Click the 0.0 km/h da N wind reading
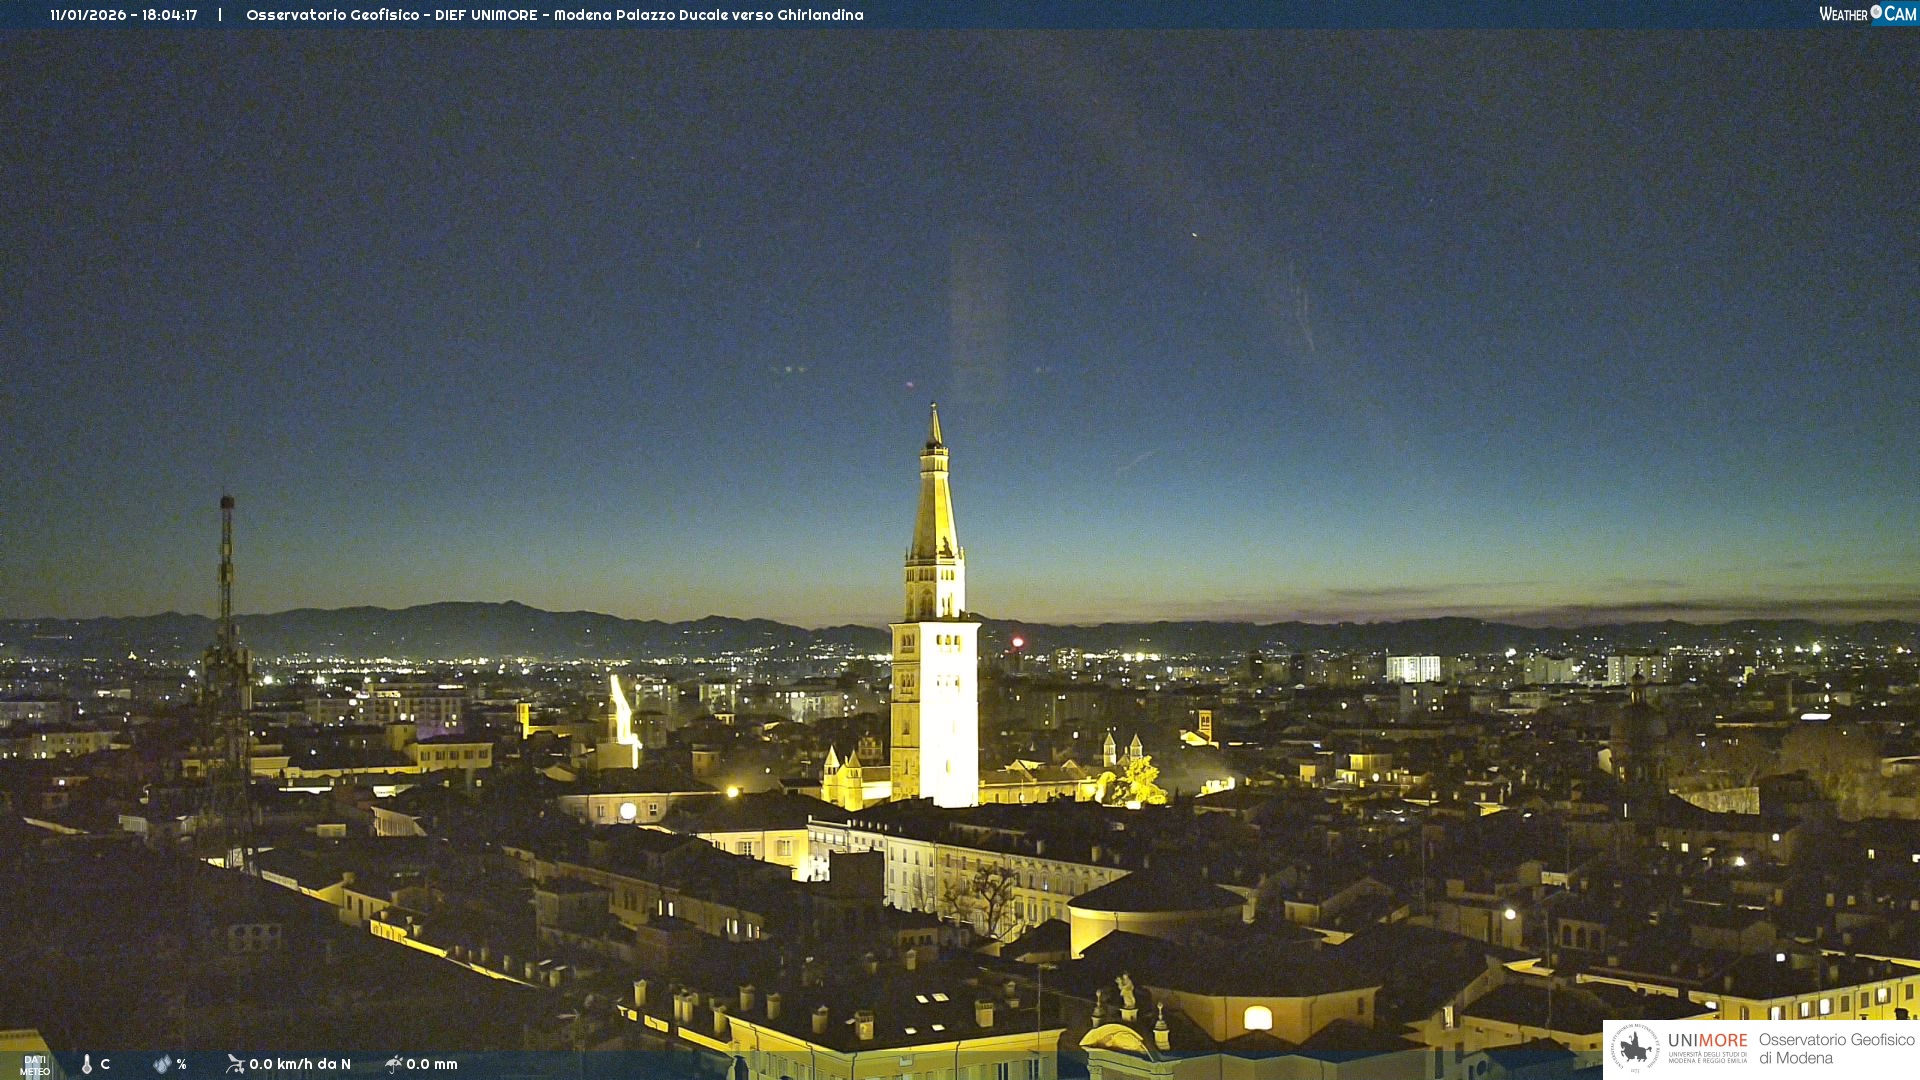This screenshot has height=1080, width=1920. tap(300, 1064)
